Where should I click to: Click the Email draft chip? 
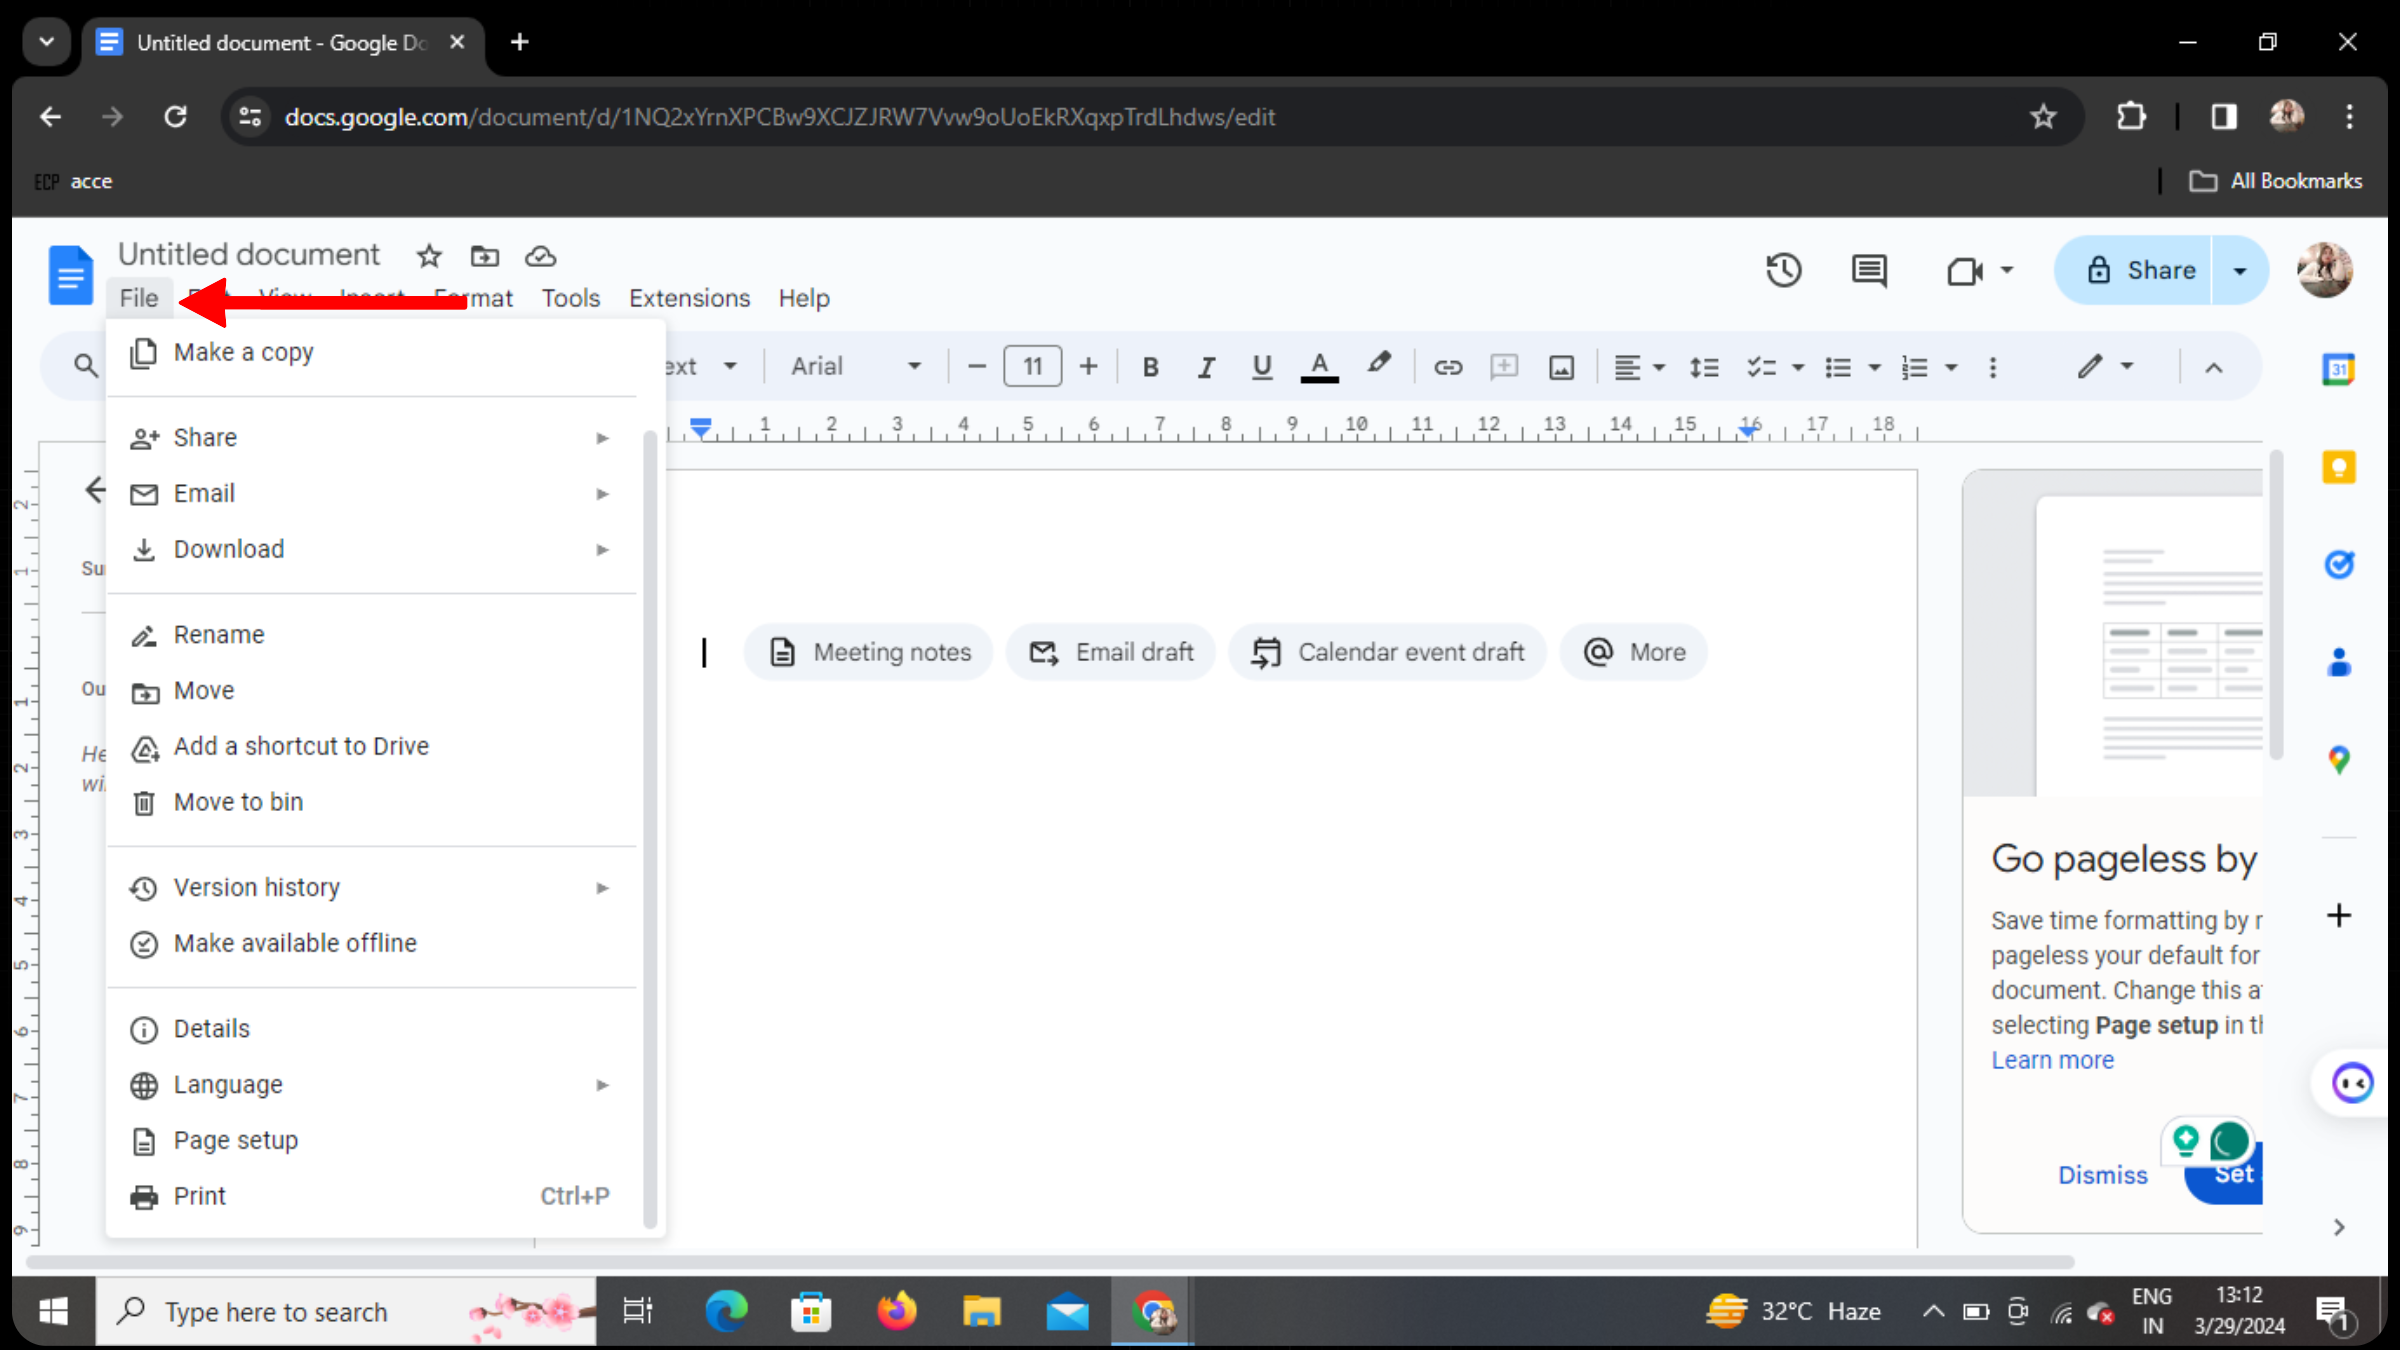pos(1111,652)
